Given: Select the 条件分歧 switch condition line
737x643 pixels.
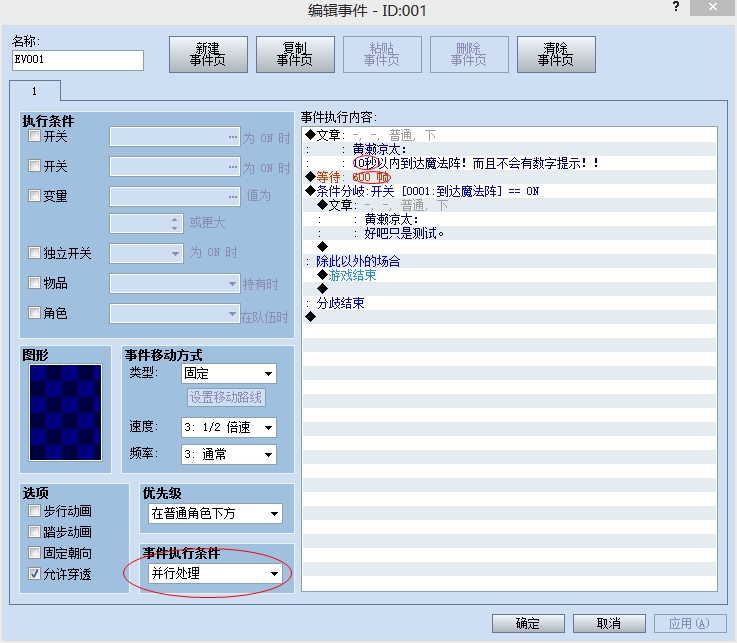Looking at the screenshot, I should (x=510, y=191).
